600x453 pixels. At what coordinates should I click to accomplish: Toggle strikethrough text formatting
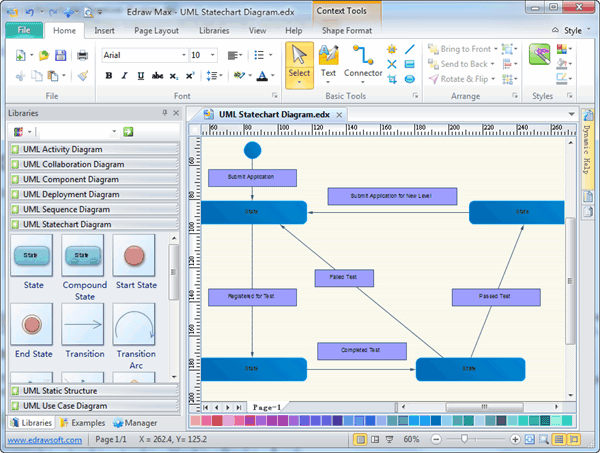(x=155, y=75)
